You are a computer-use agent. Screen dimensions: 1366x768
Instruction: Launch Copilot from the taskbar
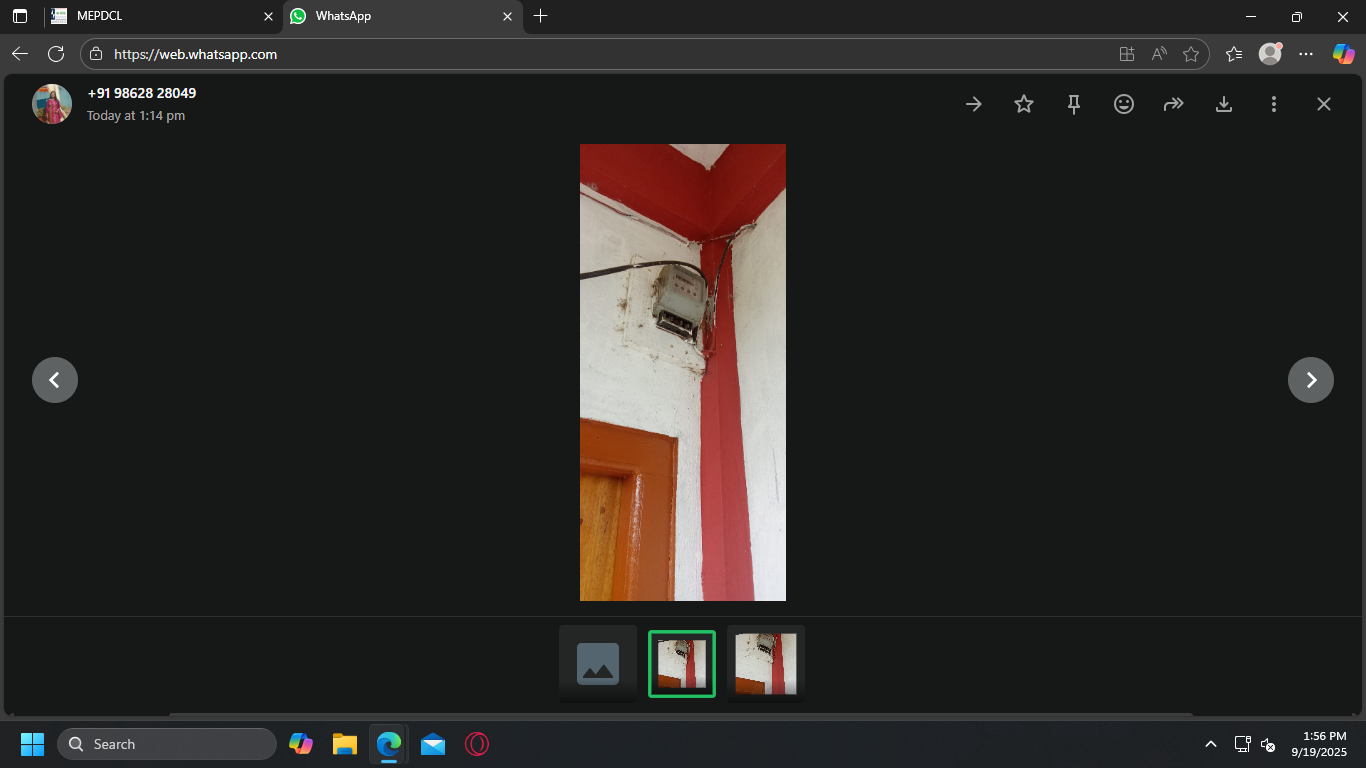(x=301, y=744)
